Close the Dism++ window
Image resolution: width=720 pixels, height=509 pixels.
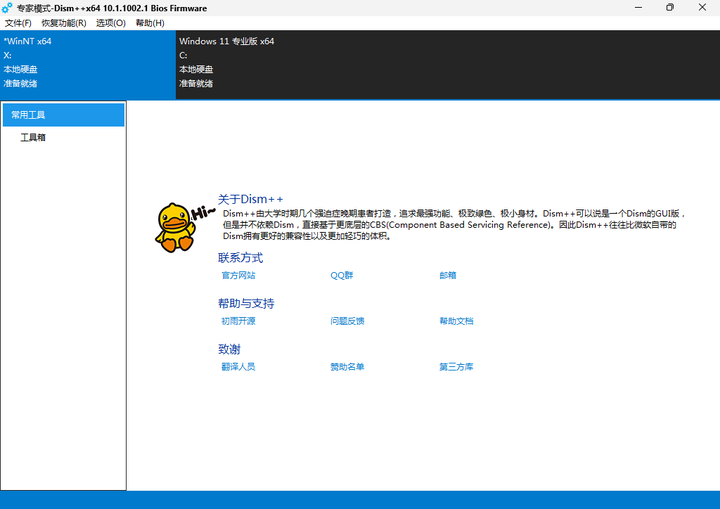pyautogui.click(x=702, y=8)
